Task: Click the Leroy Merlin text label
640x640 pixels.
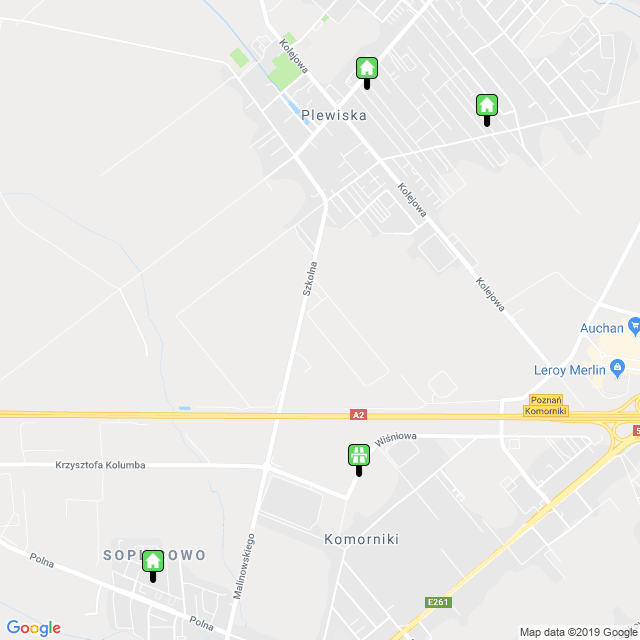Action: pos(570,370)
